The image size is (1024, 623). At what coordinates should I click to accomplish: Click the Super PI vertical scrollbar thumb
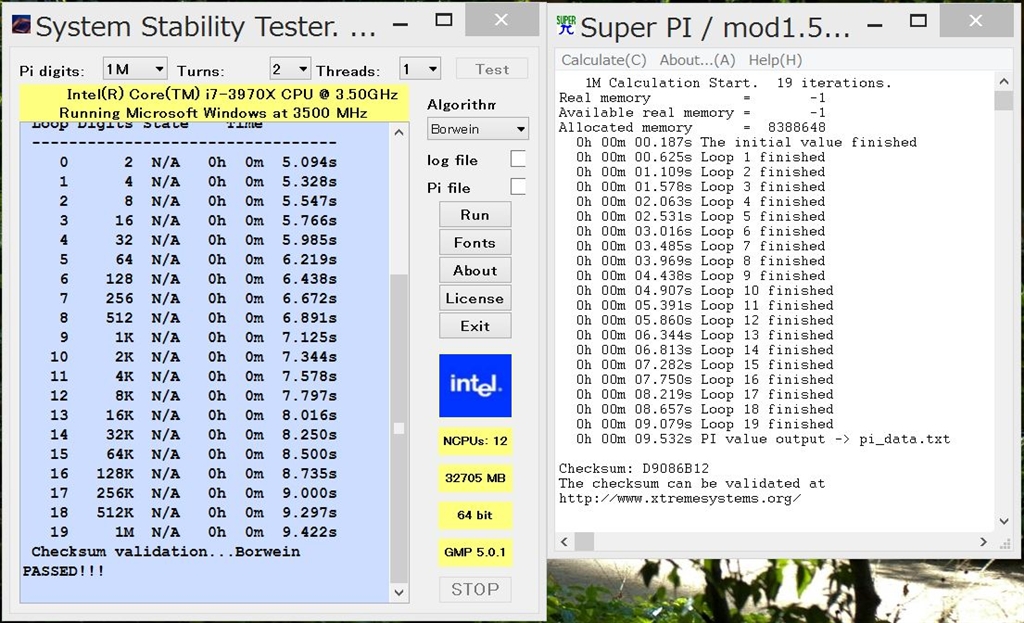(1004, 101)
